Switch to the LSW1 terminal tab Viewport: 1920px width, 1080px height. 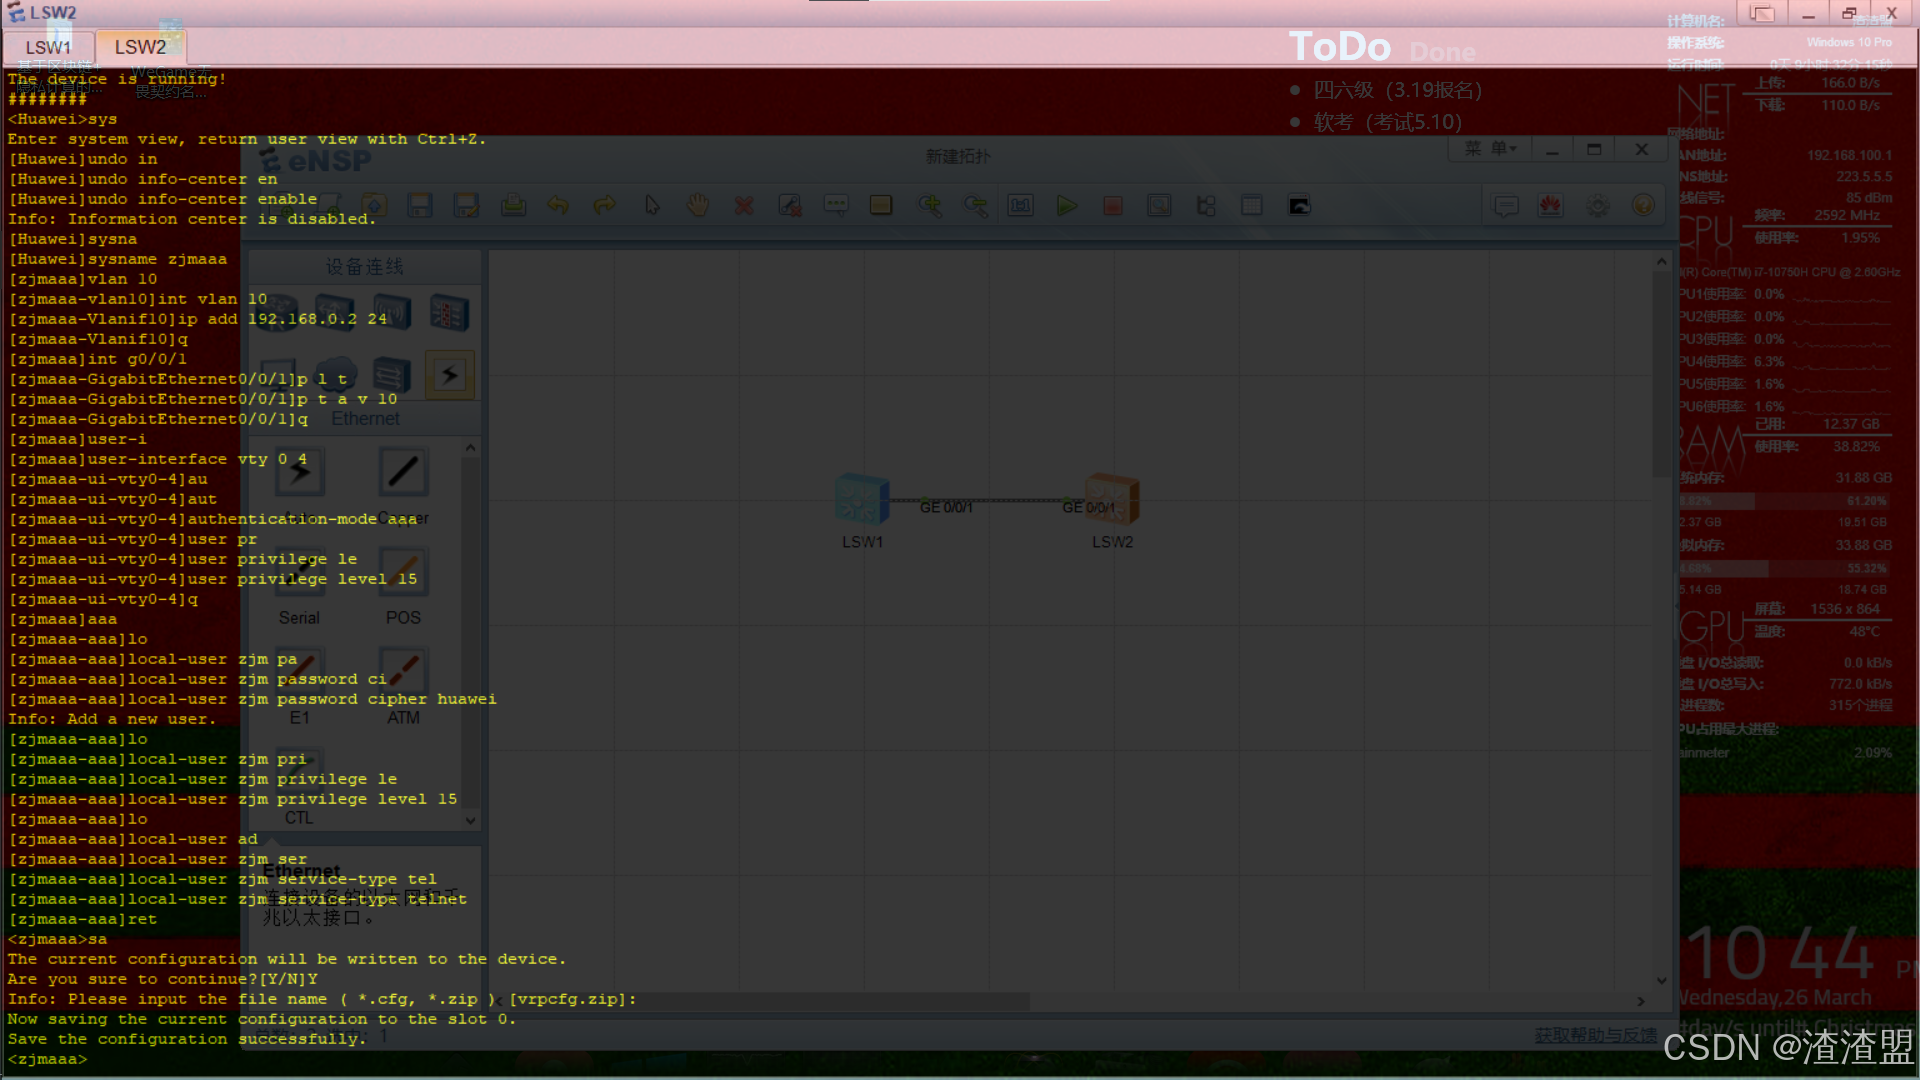point(48,47)
